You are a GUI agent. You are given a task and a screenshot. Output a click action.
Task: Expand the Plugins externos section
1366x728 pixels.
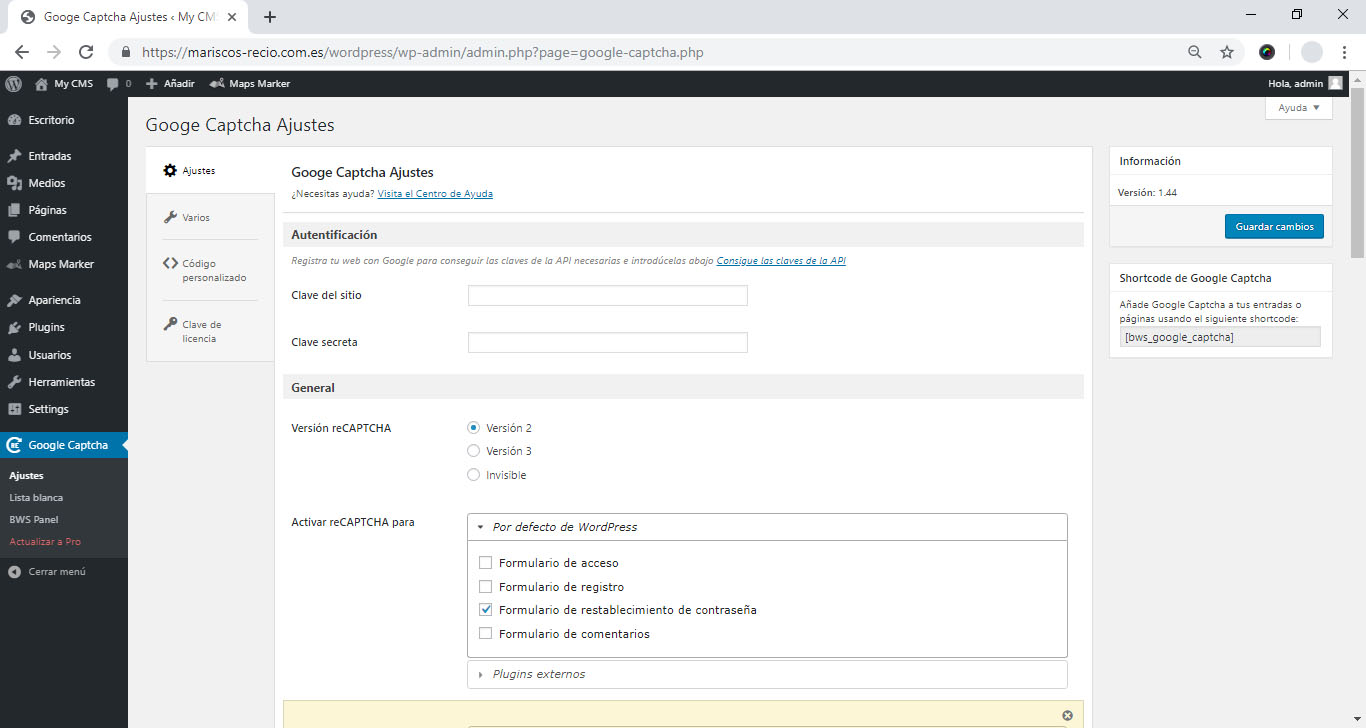coord(767,674)
